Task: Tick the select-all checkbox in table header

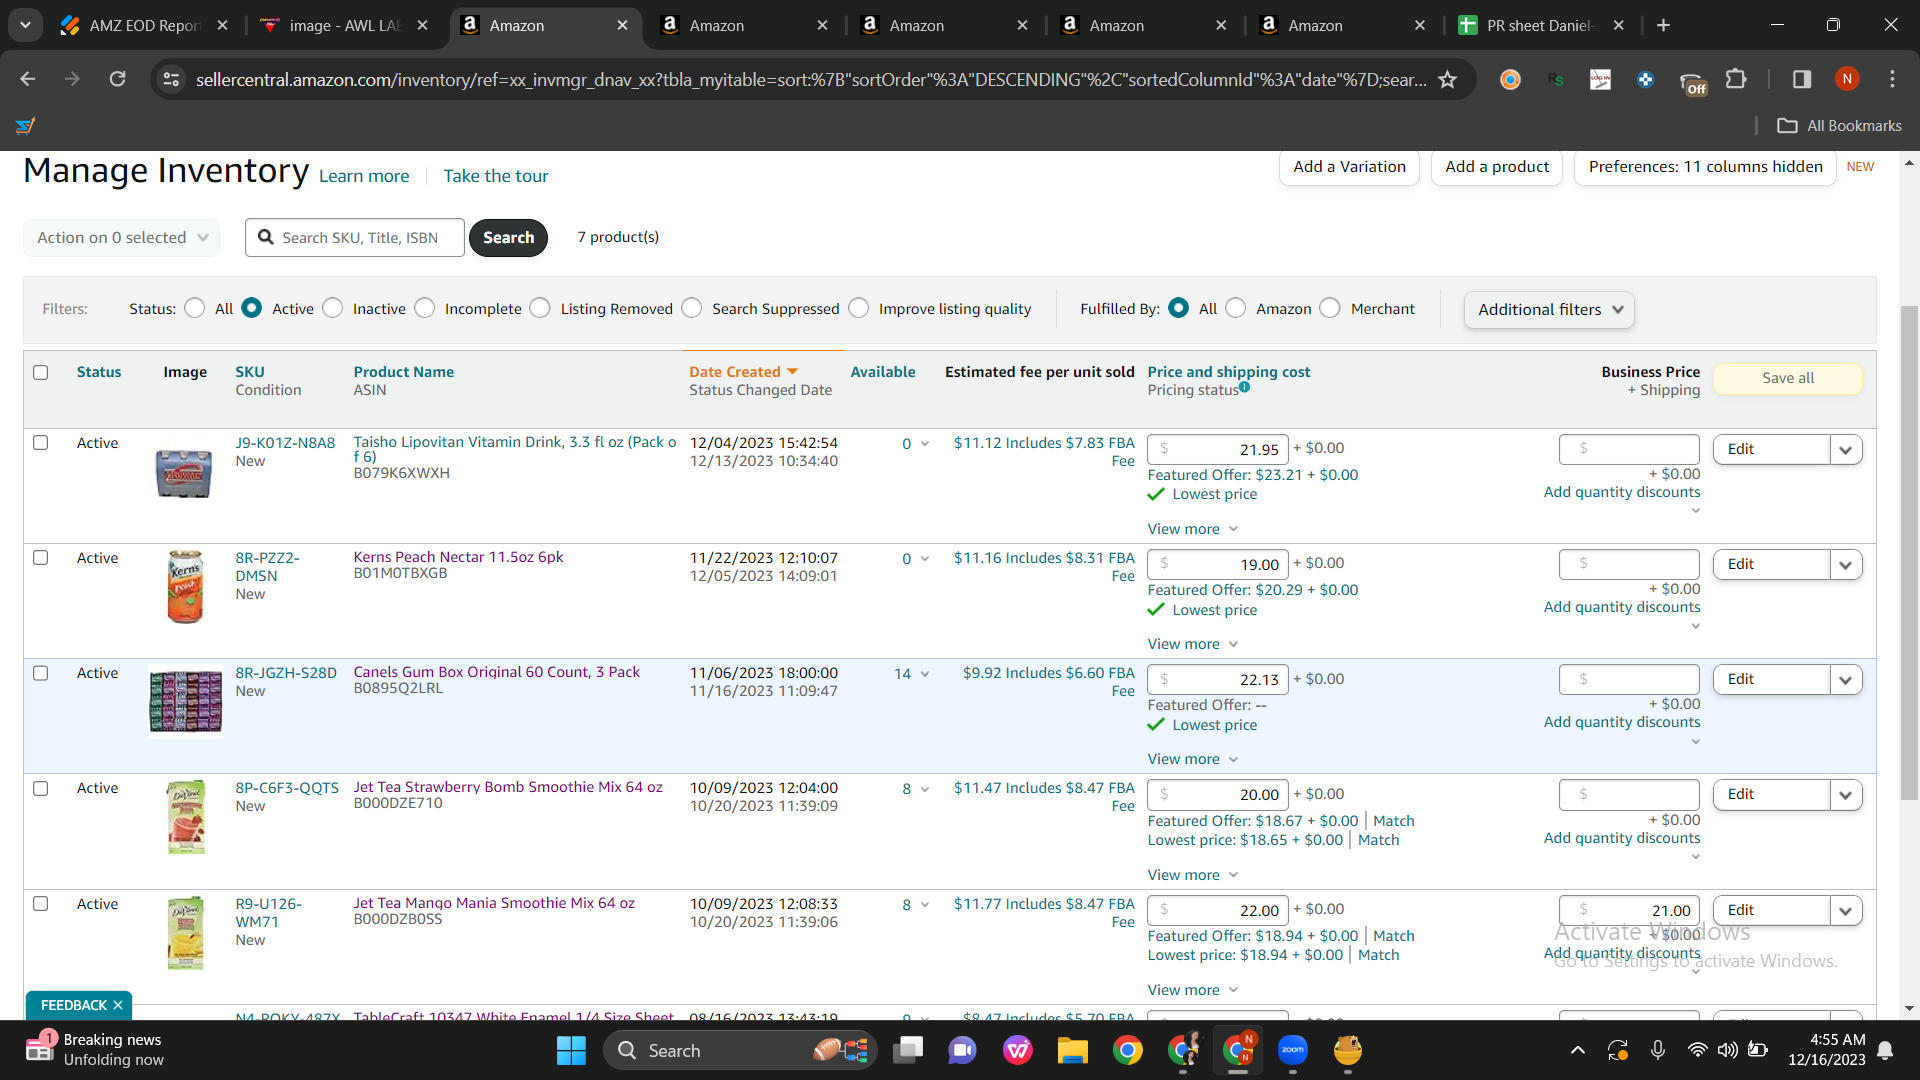Action: pyautogui.click(x=41, y=372)
